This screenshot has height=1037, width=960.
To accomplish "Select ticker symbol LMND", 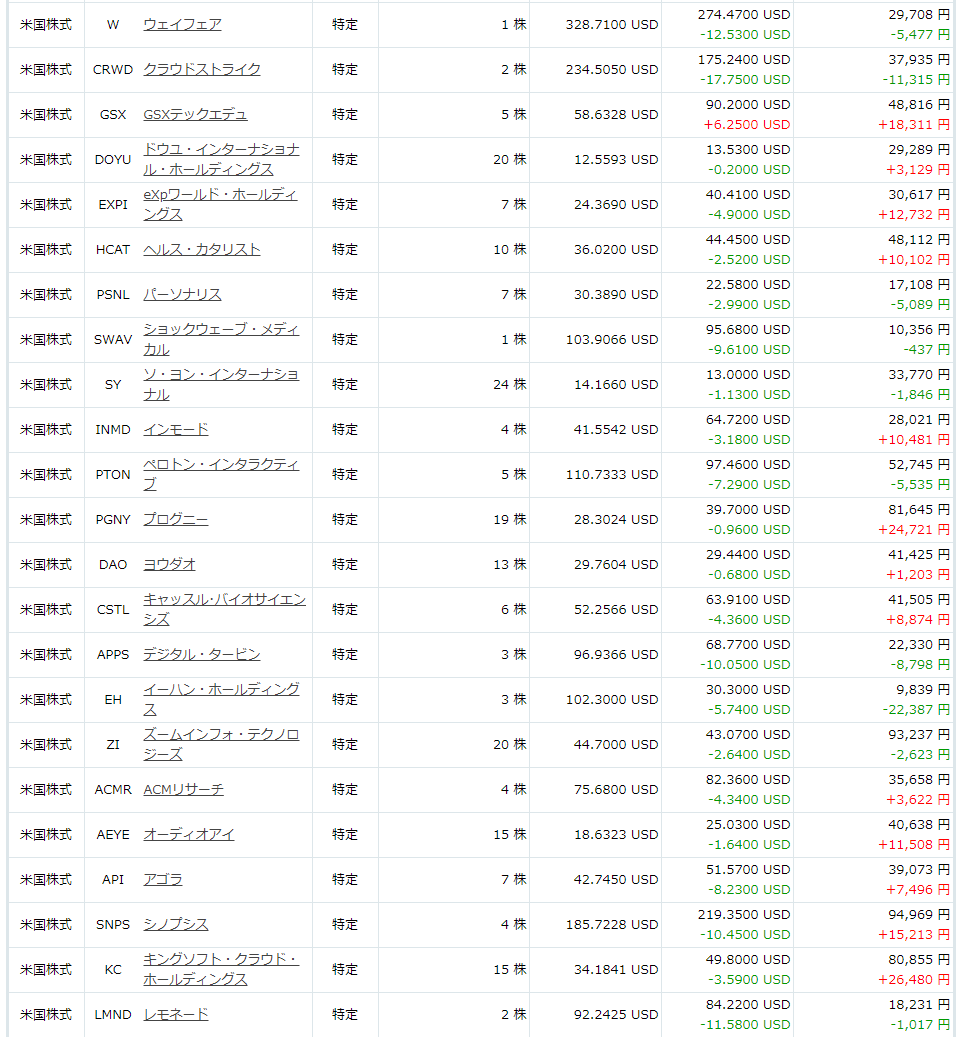I will click(113, 1014).
